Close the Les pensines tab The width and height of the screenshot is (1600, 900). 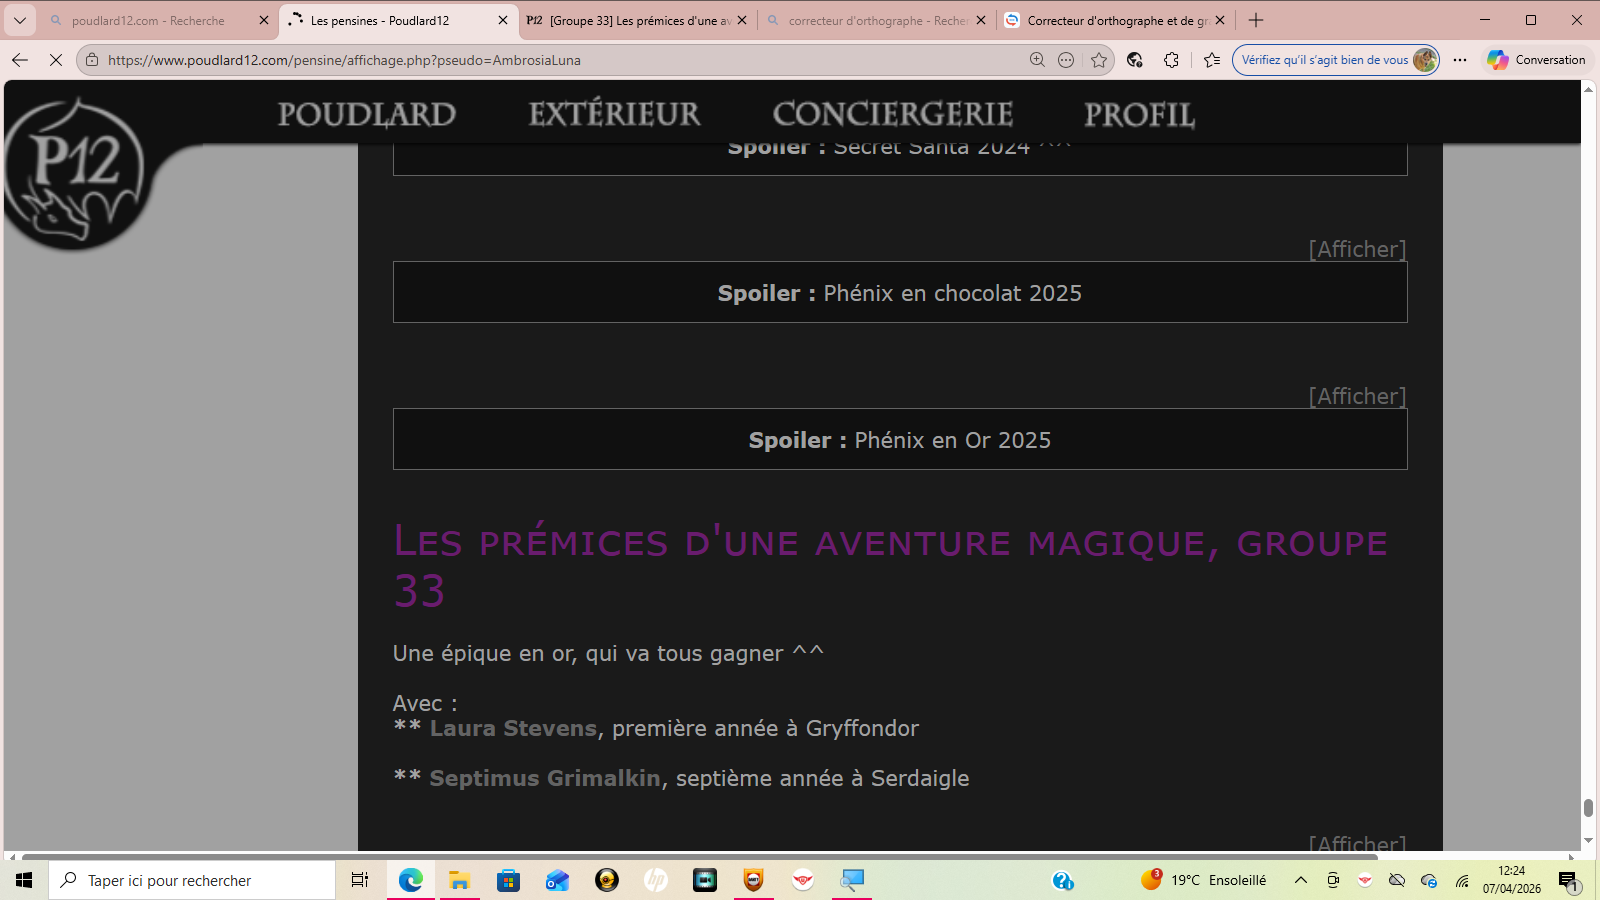click(503, 20)
